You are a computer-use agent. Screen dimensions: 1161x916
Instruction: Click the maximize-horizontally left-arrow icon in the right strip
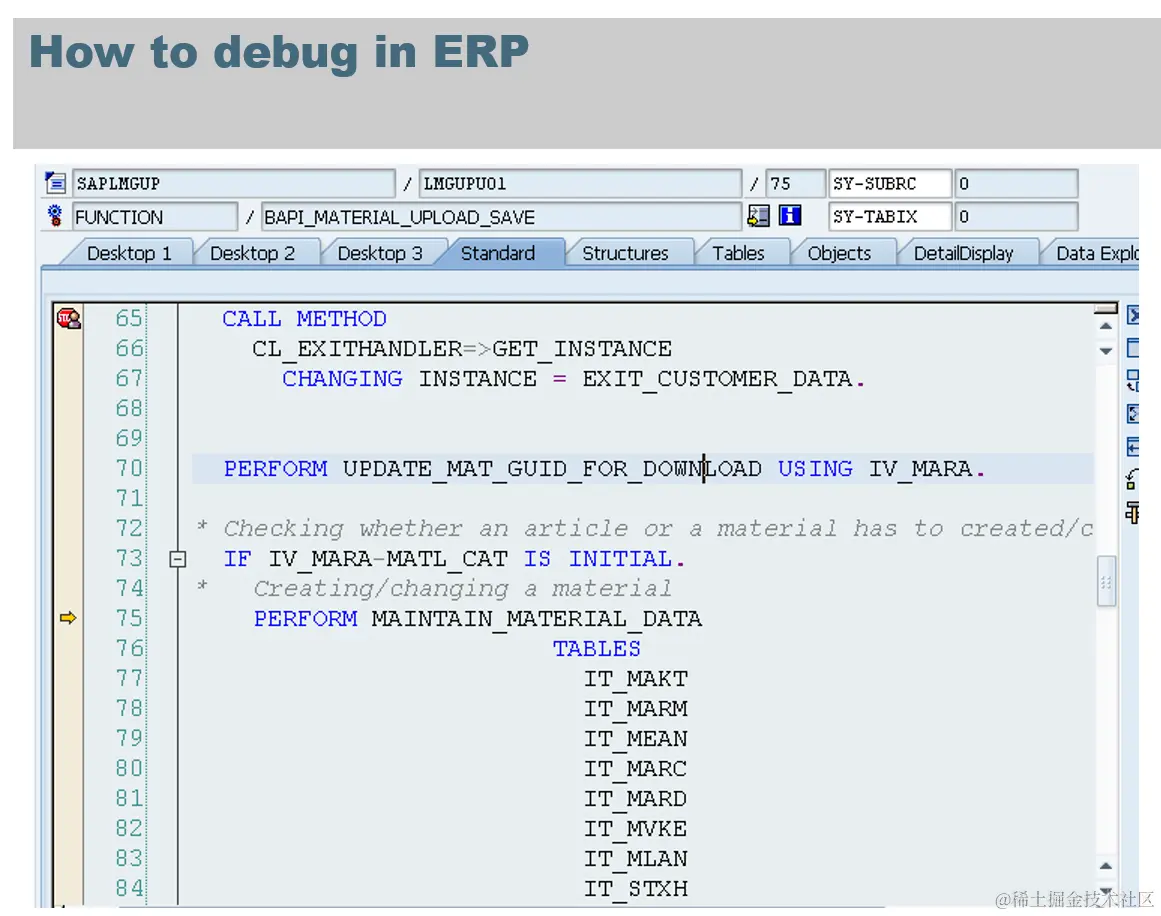(1133, 447)
